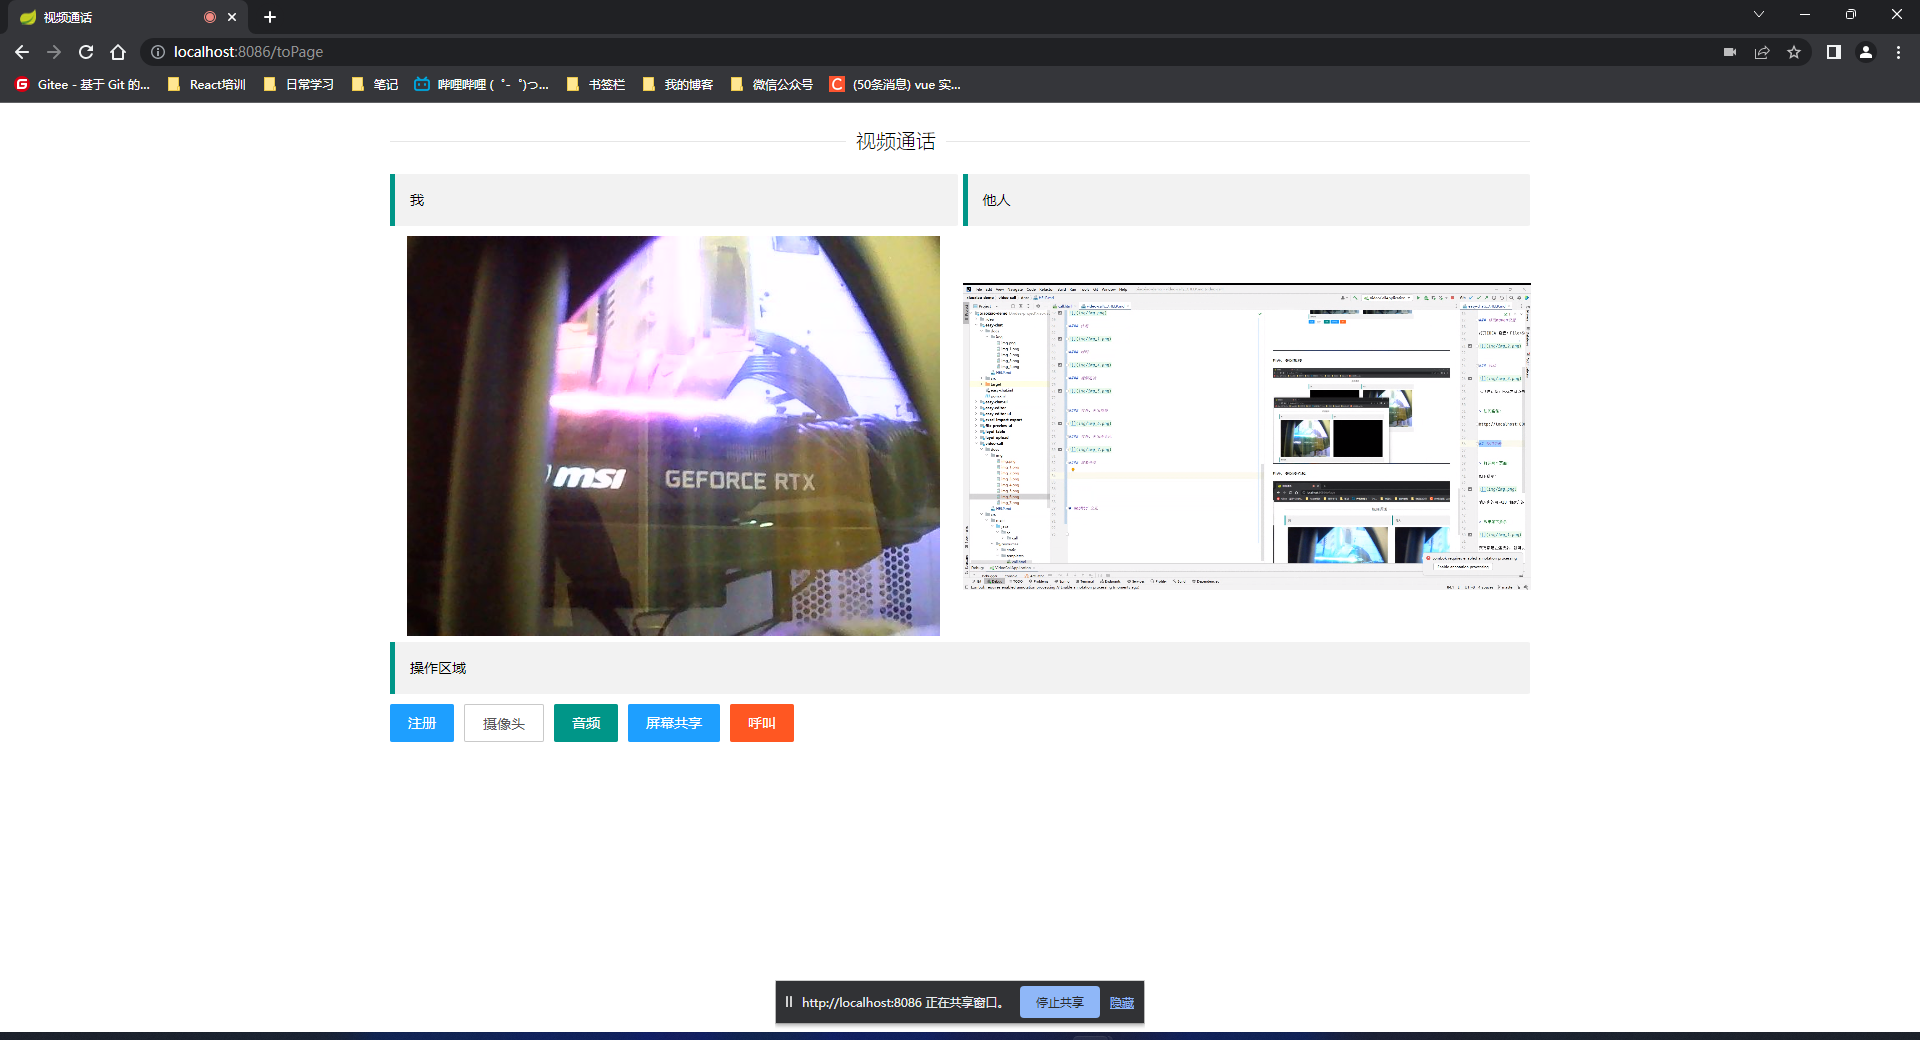Click the browser back arrow
Screen dimensions: 1920x1040
pyautogui.click(x=22, y=52)
